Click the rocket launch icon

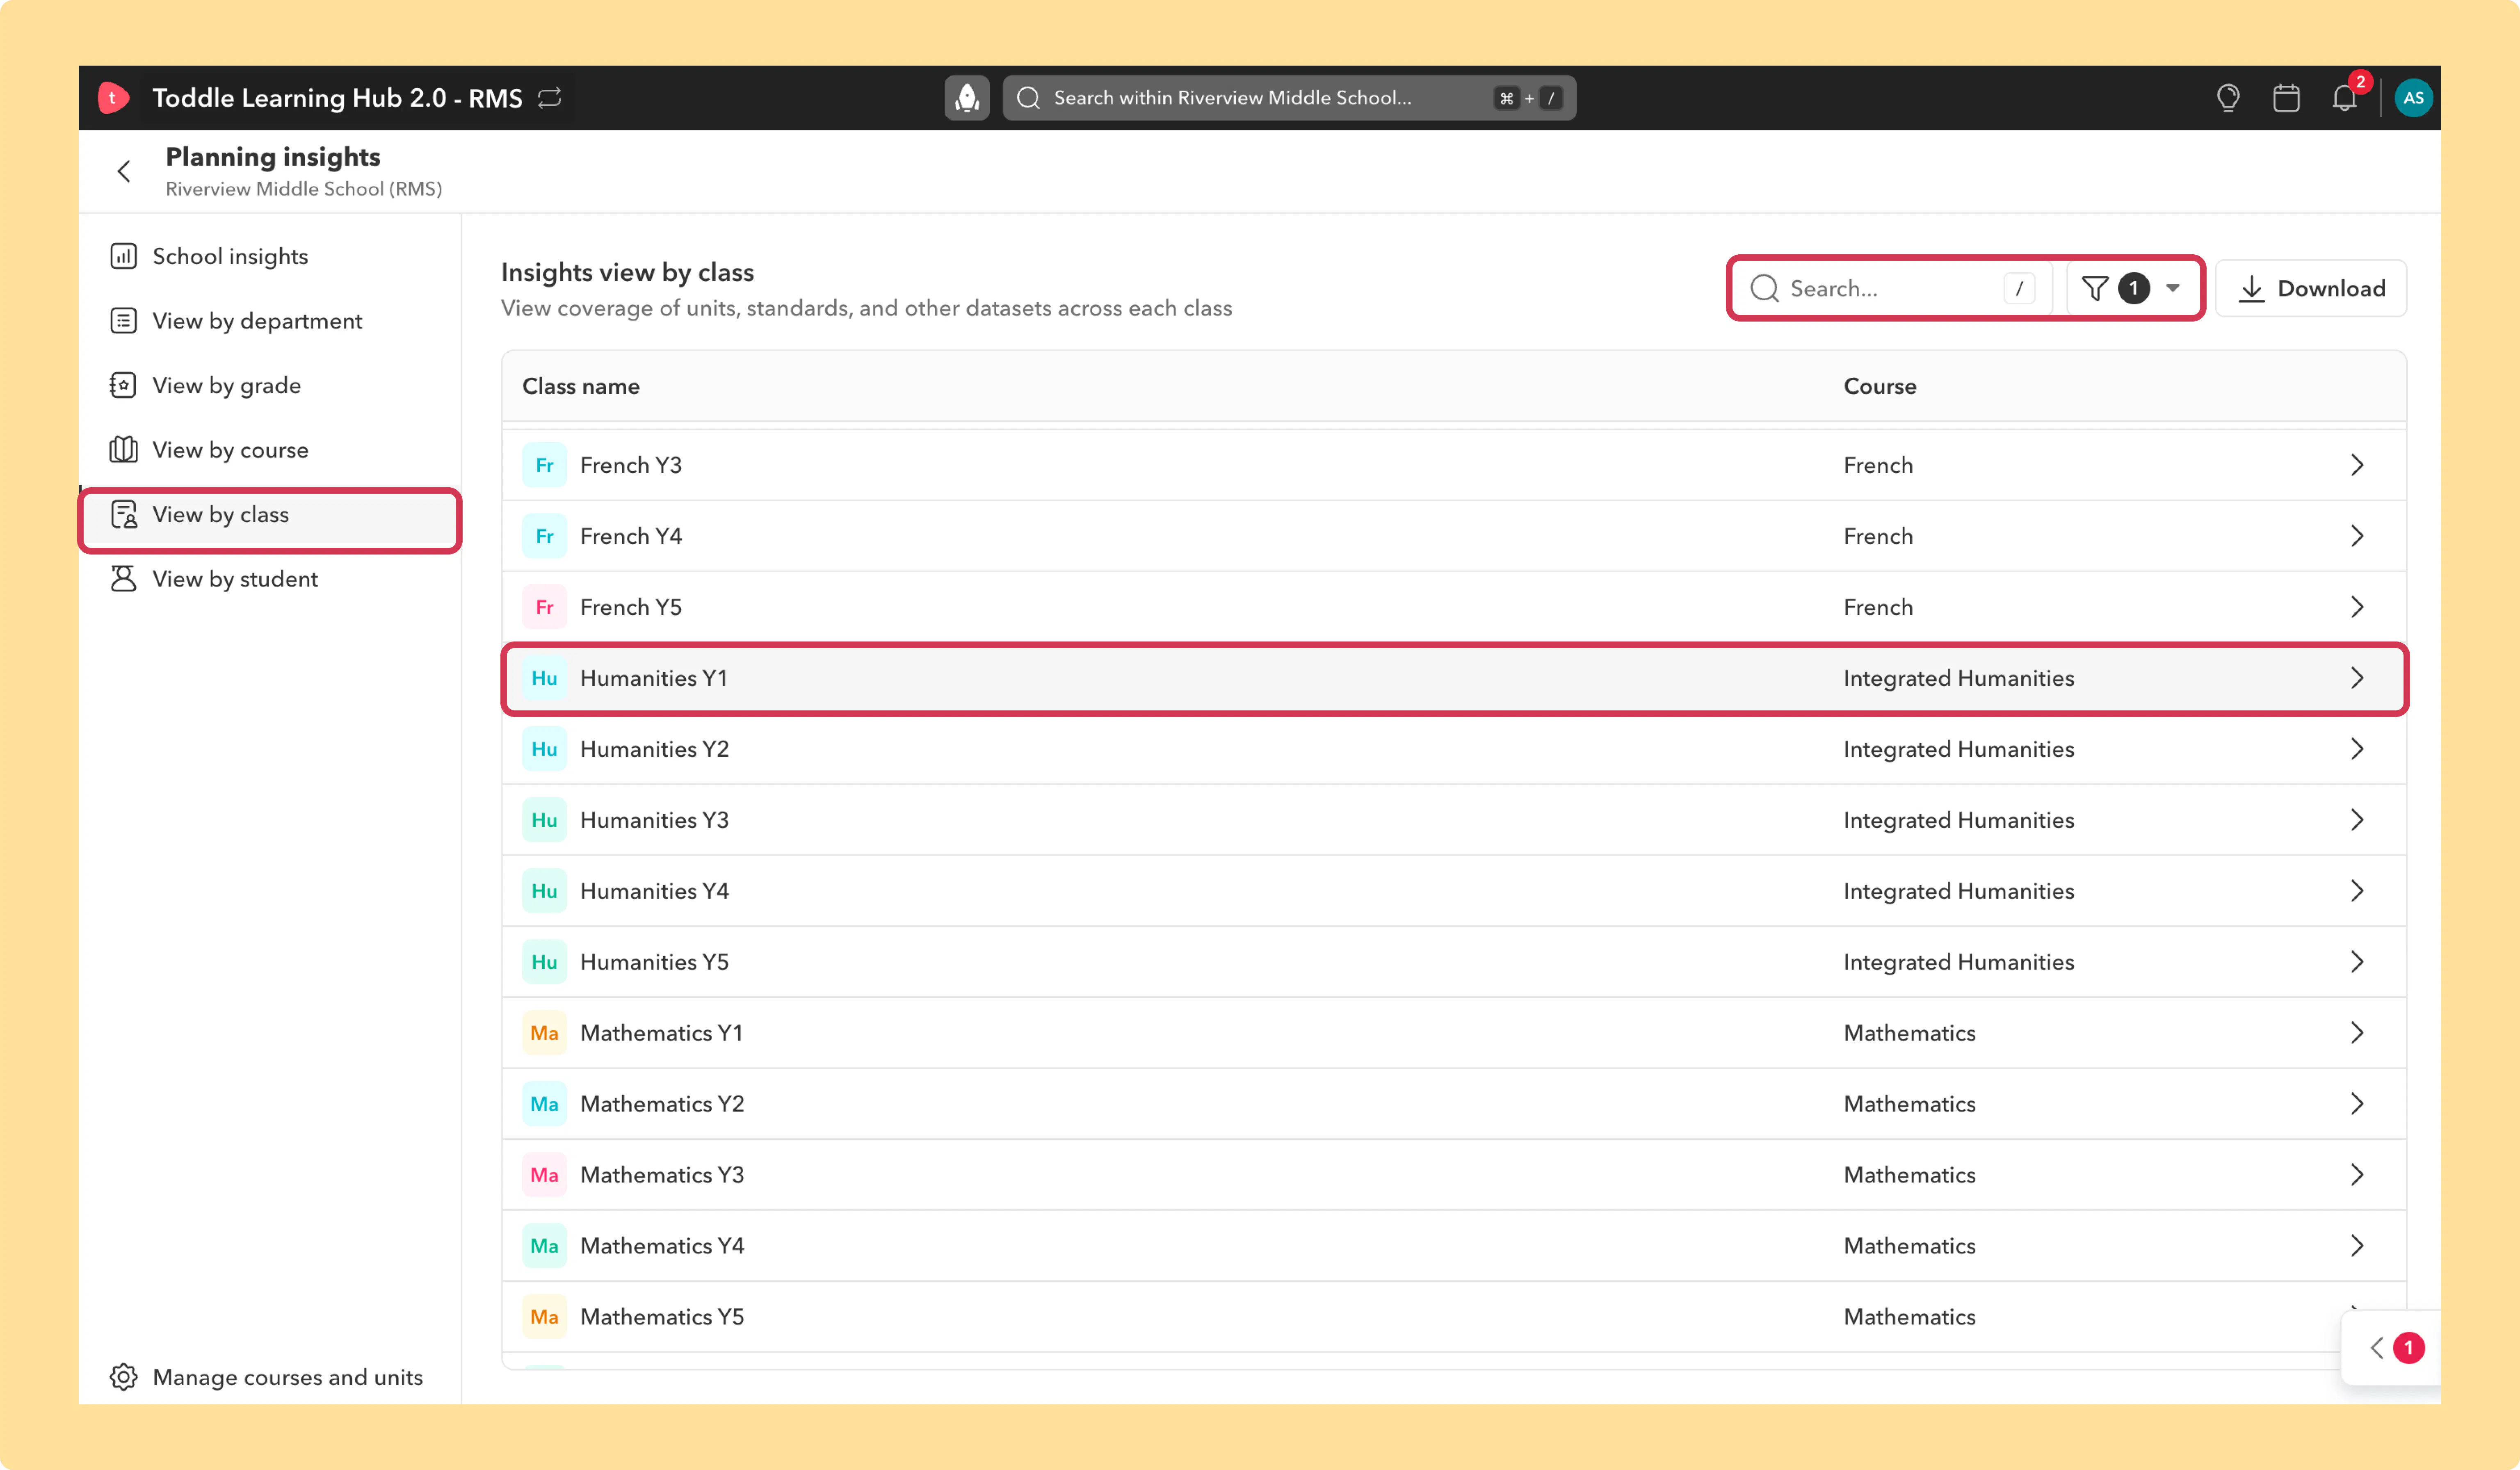point(966,98)
